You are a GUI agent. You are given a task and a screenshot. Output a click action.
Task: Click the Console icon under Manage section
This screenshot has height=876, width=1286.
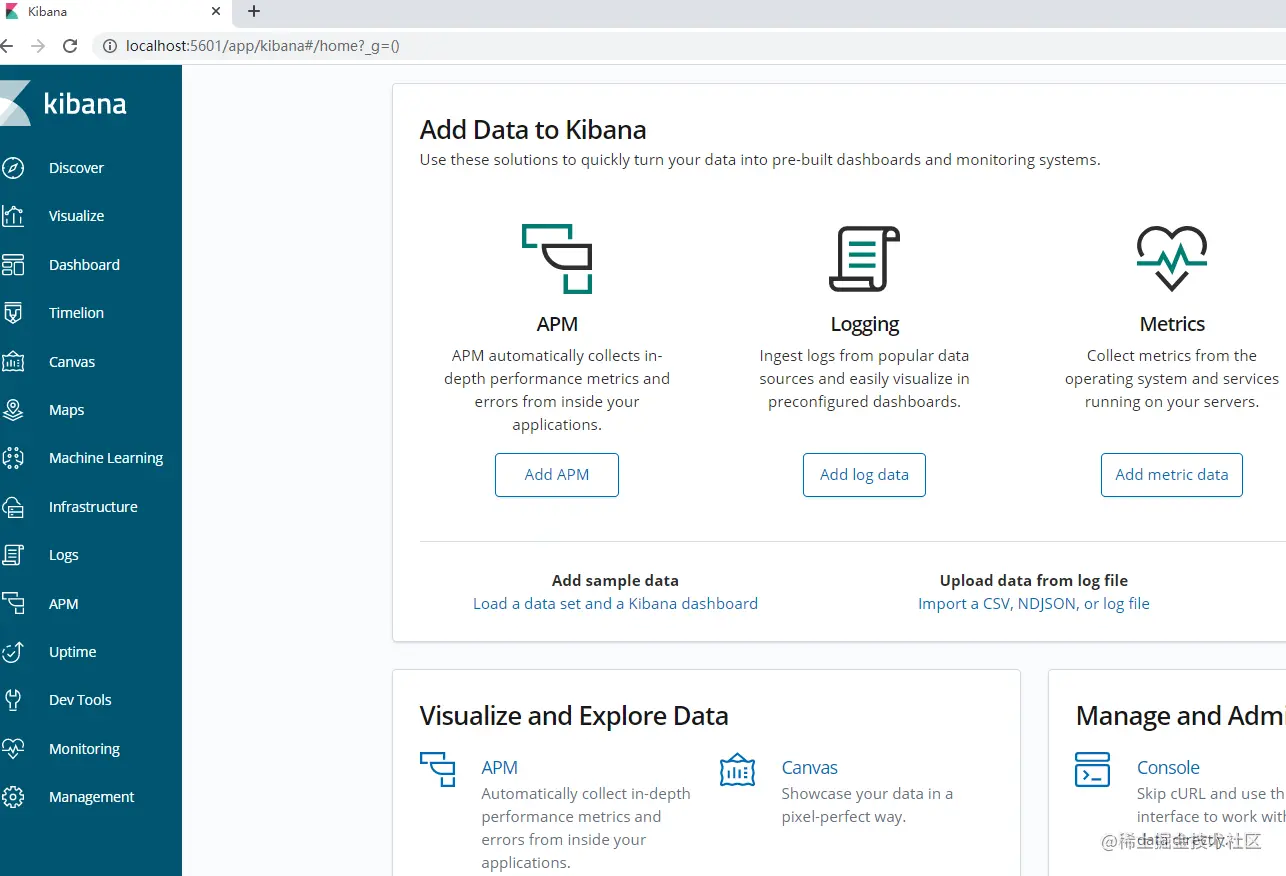[x=1092, y=769]
